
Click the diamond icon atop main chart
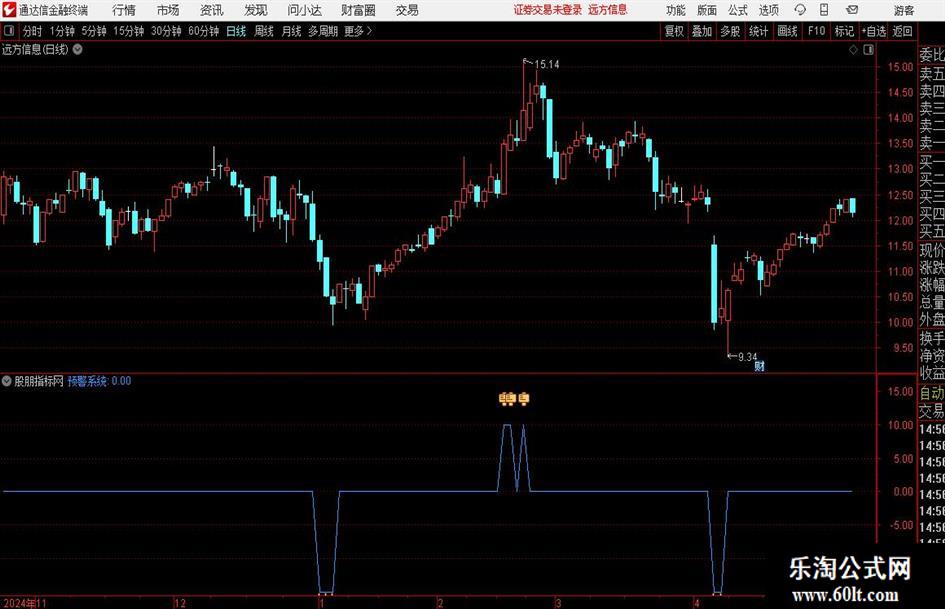click(853, 50)
